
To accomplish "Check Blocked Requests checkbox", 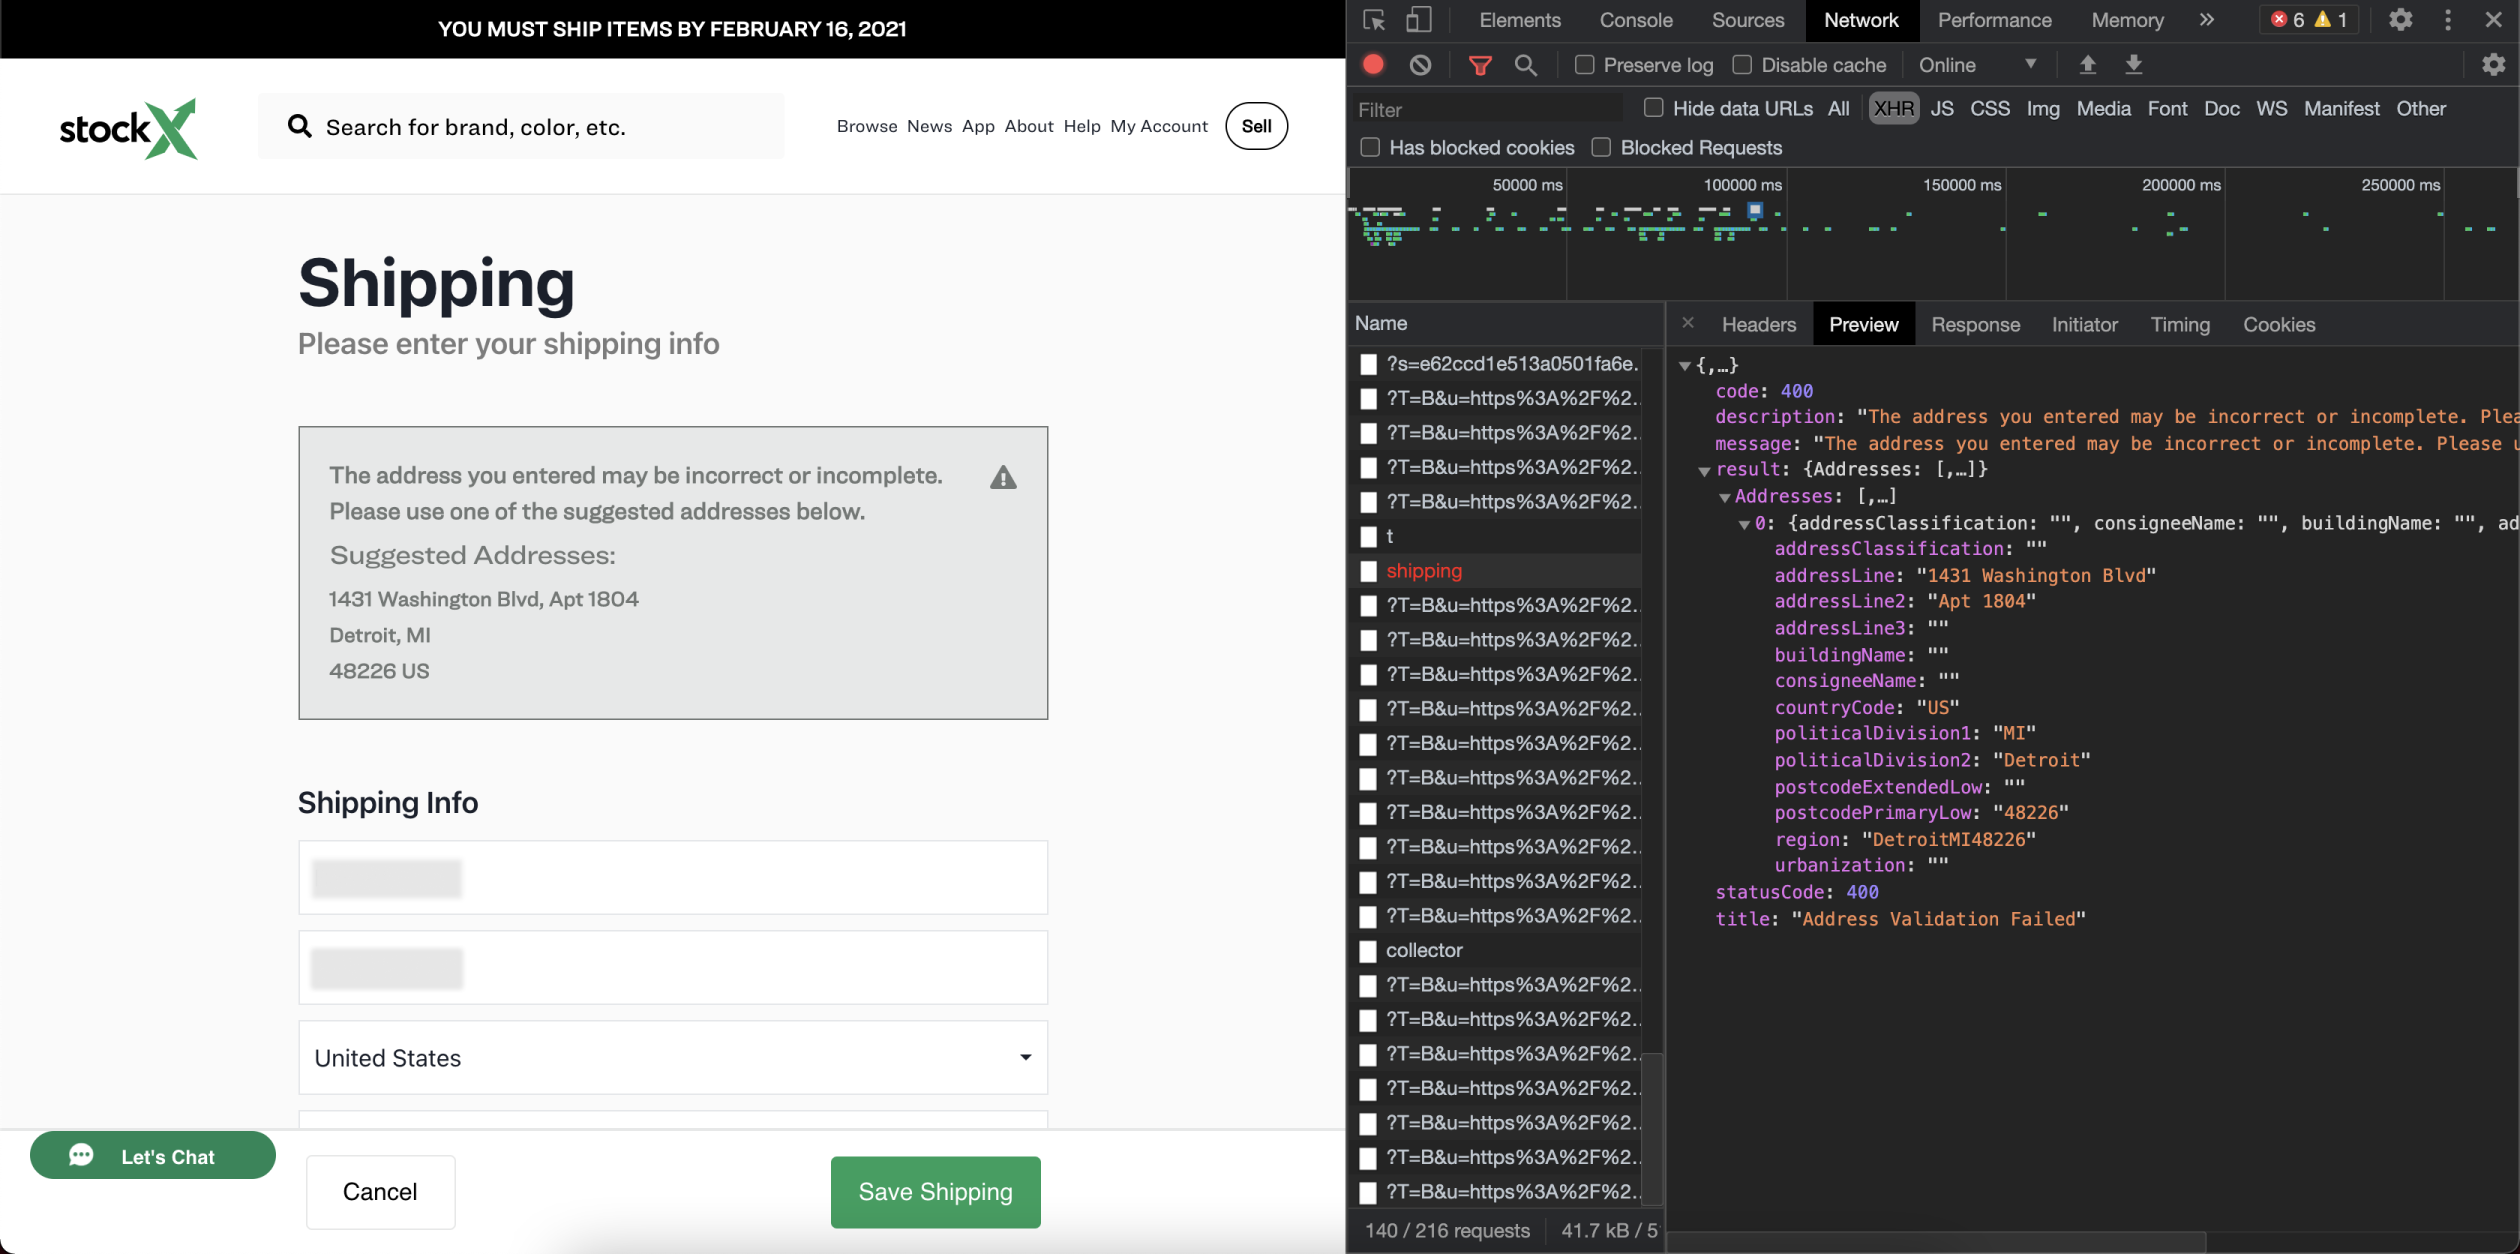I will coord(1601,147).
